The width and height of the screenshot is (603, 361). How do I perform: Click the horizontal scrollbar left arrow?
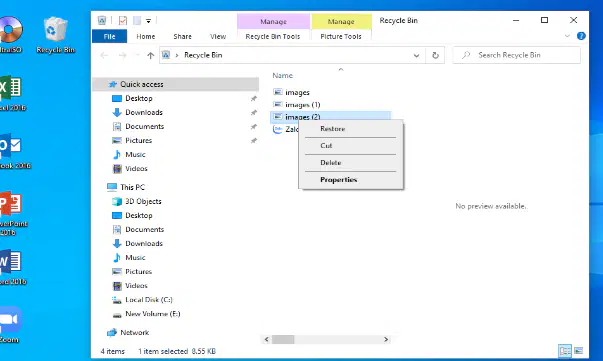pos(267,339)
